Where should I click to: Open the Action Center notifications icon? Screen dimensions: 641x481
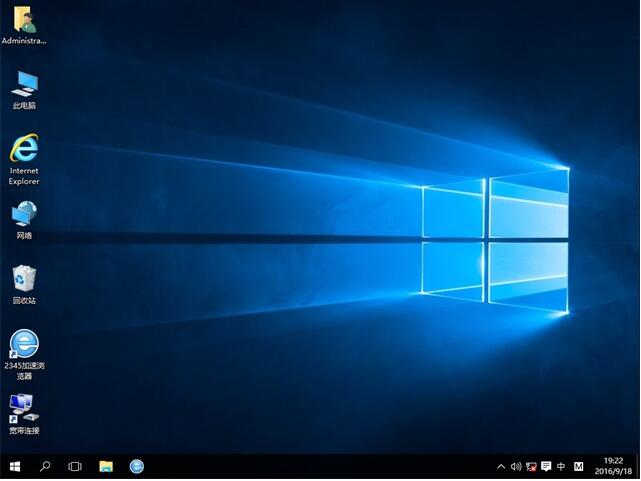pyautogui.click(x=546, y=466)
